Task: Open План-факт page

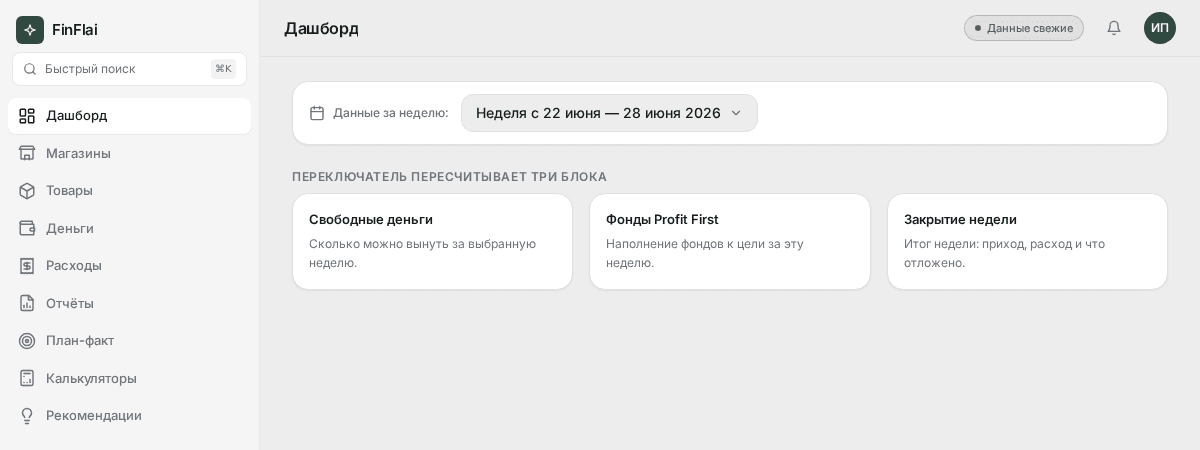Action: click(x=129, y=341)
